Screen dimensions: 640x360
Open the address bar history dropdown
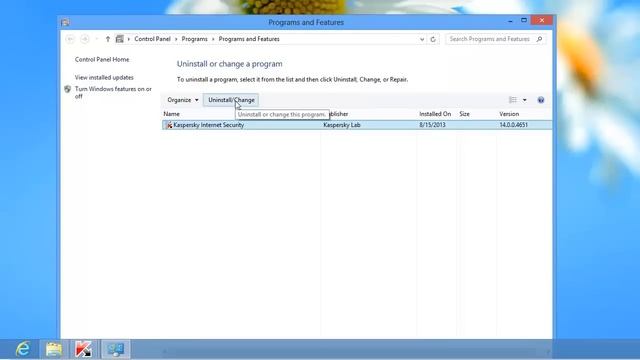422,39
